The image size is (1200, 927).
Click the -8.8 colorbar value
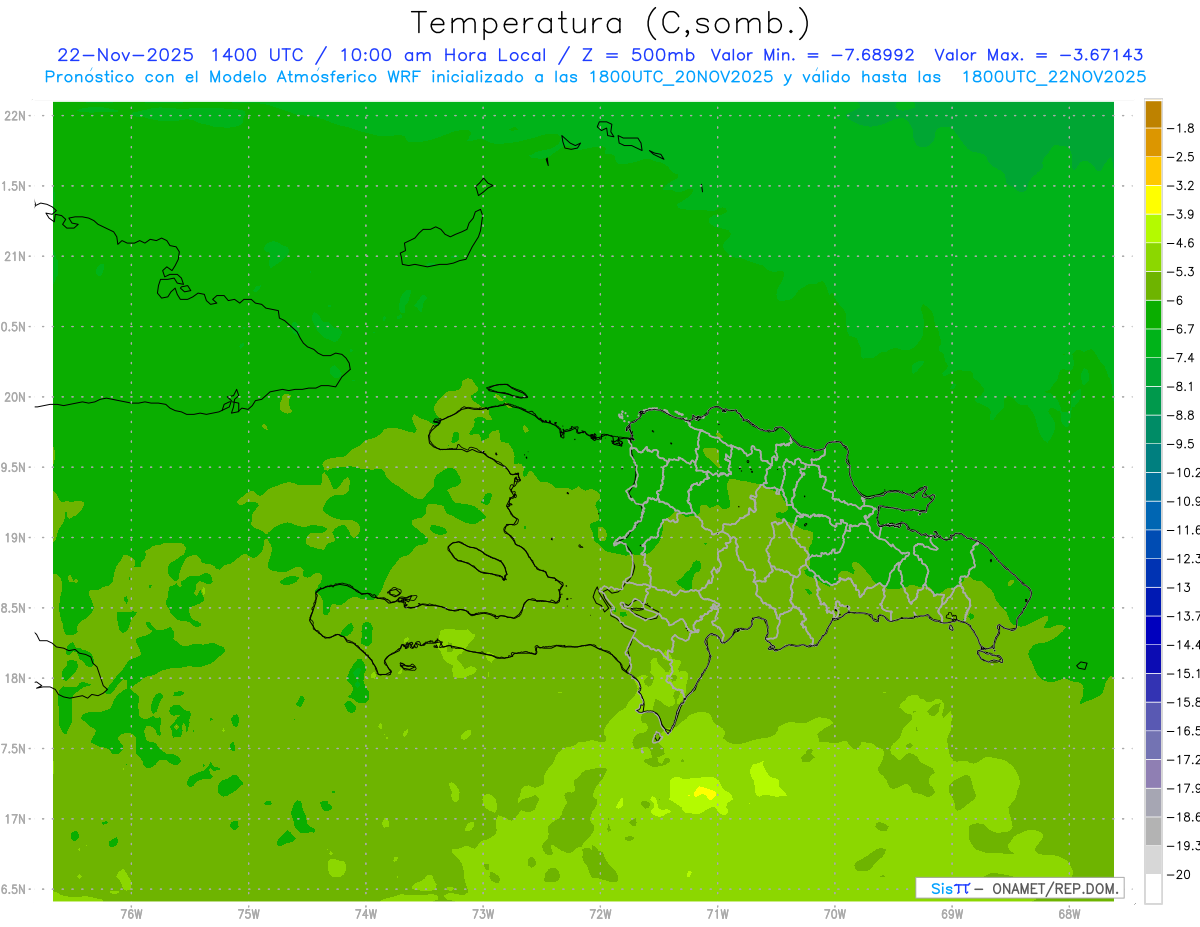[1181, 415]
